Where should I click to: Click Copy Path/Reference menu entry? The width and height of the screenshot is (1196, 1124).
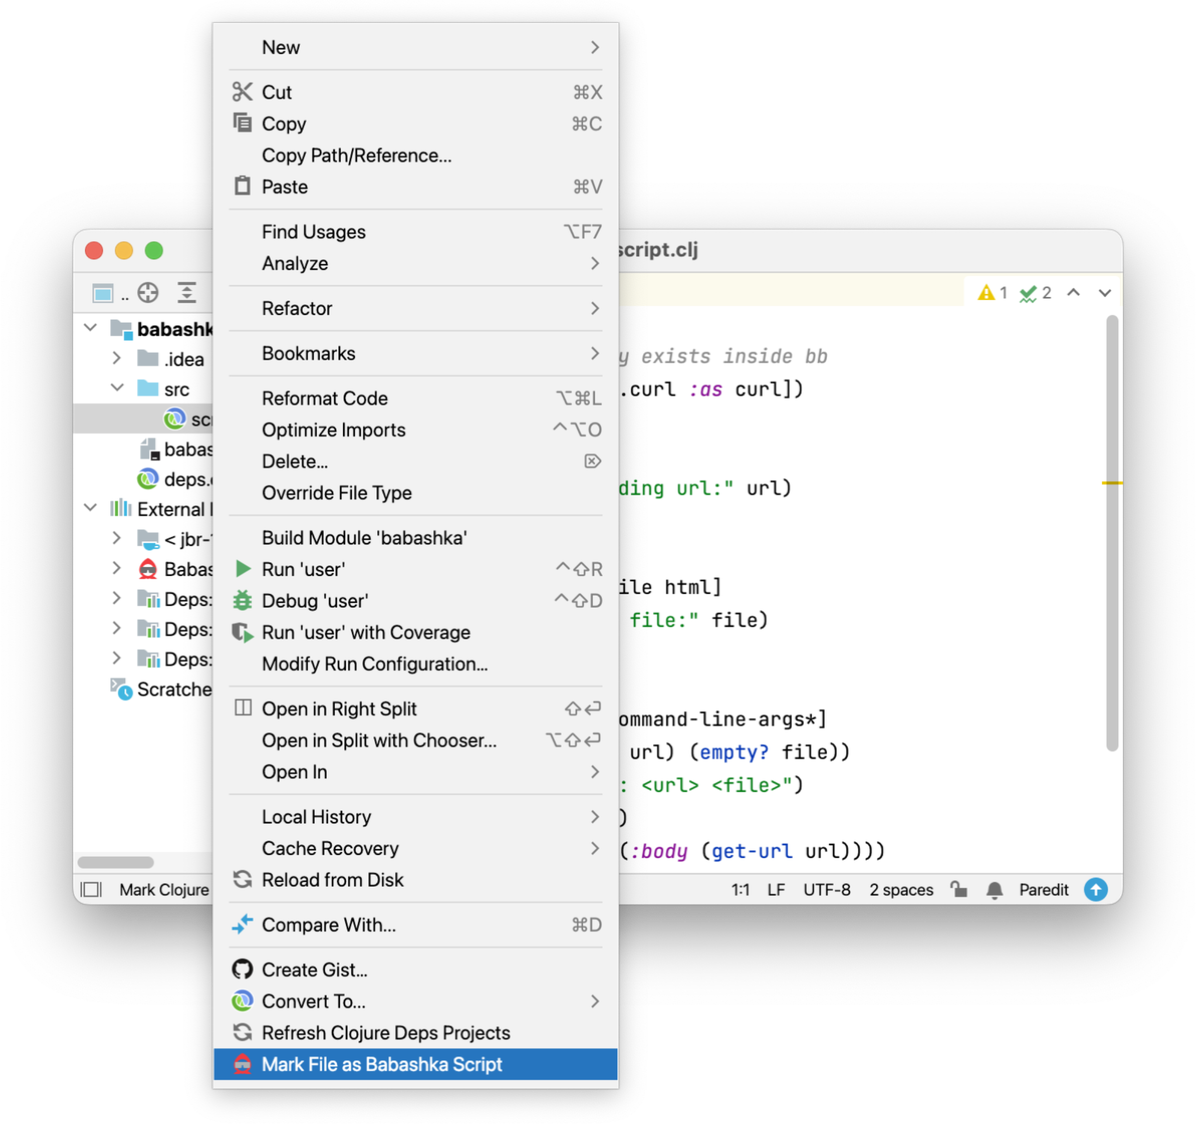416,156
